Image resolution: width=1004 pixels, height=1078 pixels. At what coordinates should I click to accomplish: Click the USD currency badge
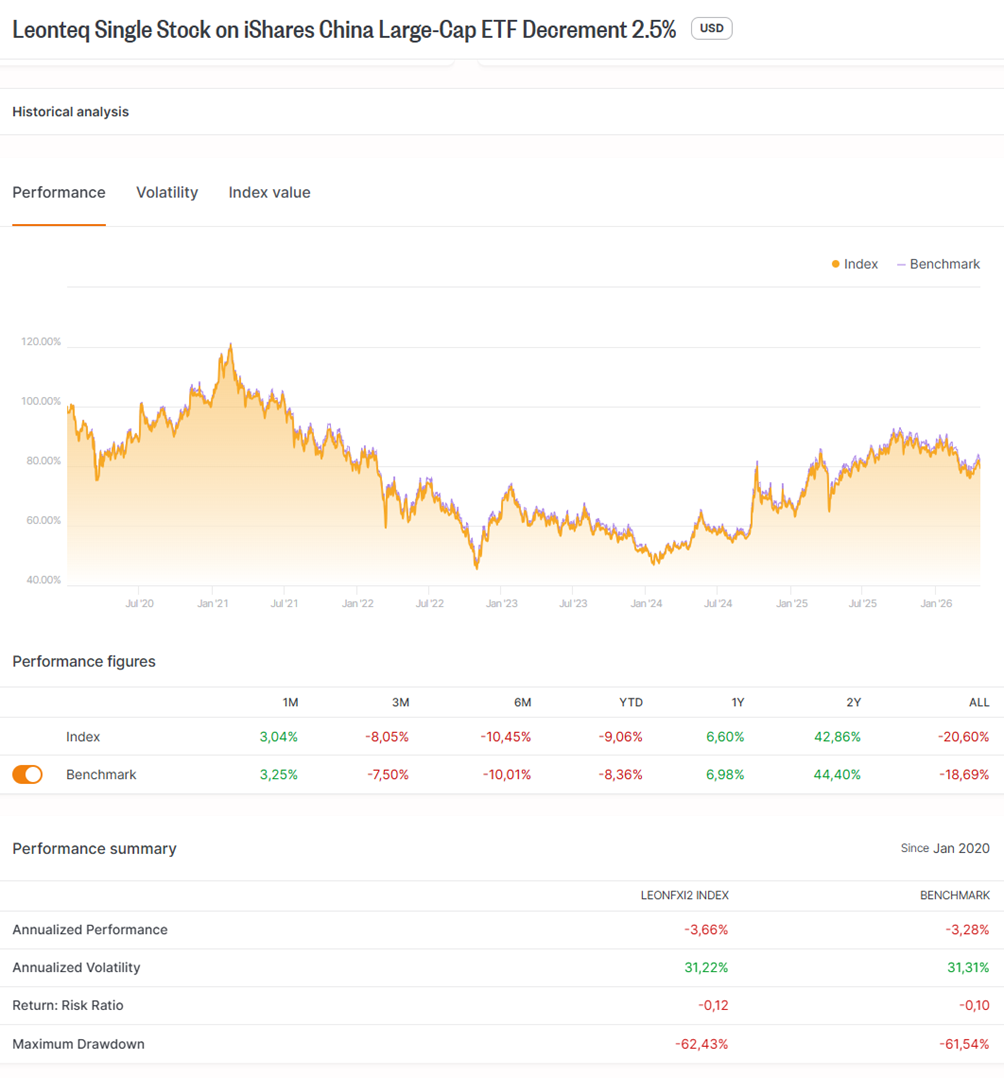point(711,28)
